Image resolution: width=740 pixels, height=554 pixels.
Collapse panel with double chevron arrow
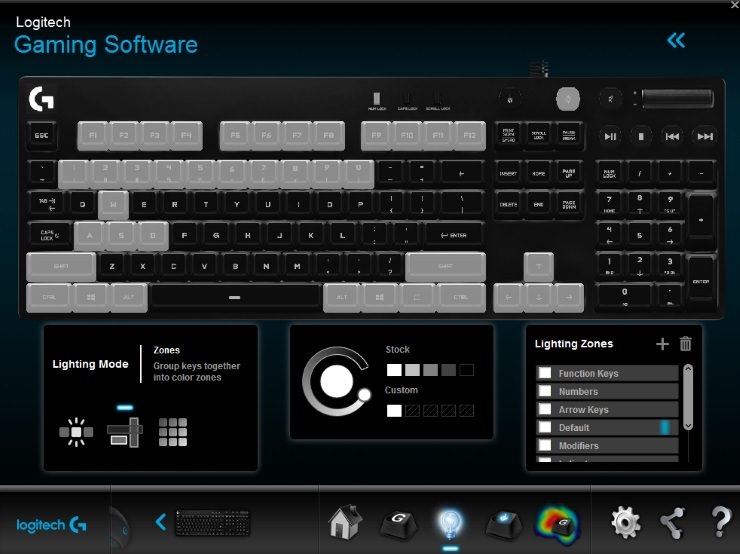[x=676, y=41]
